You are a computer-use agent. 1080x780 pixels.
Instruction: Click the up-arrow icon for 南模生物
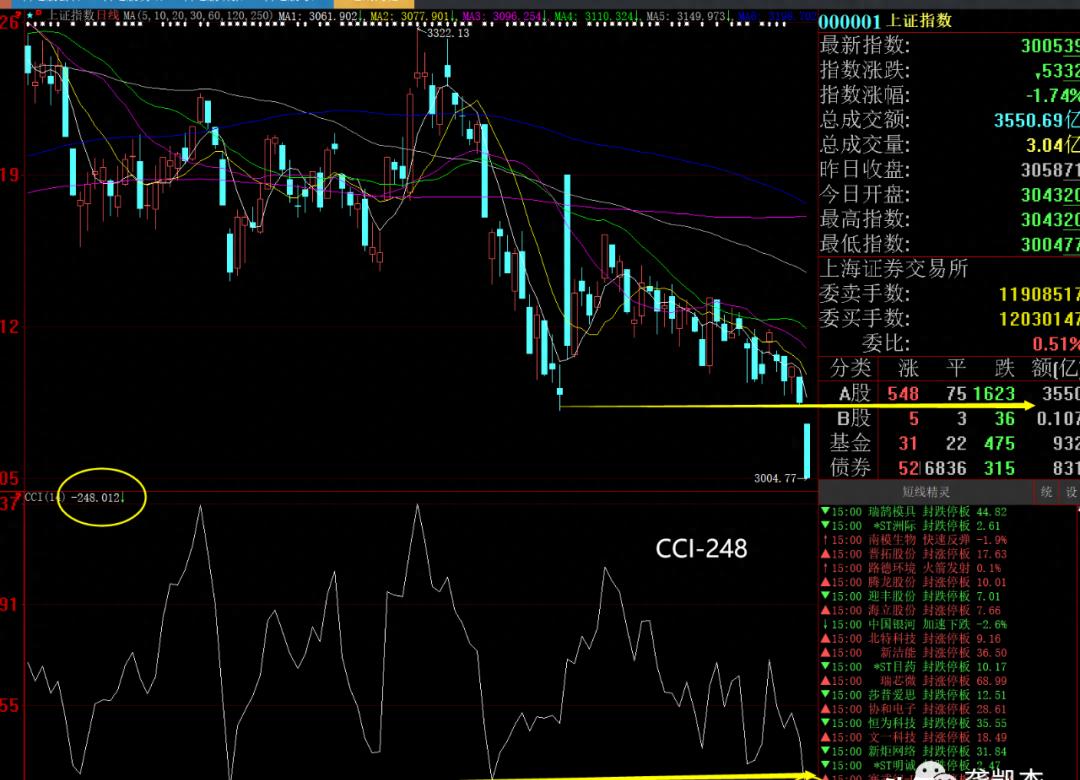(x=824, y=540)
